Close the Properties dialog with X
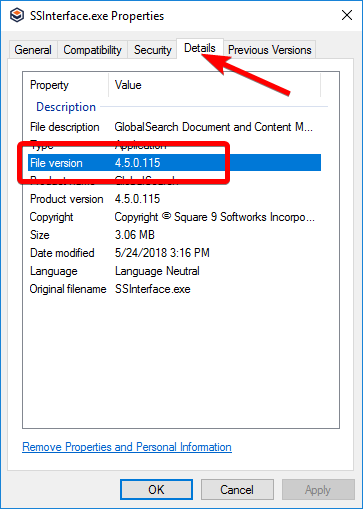Screen dimensions: 363x509 pos(347,15)
